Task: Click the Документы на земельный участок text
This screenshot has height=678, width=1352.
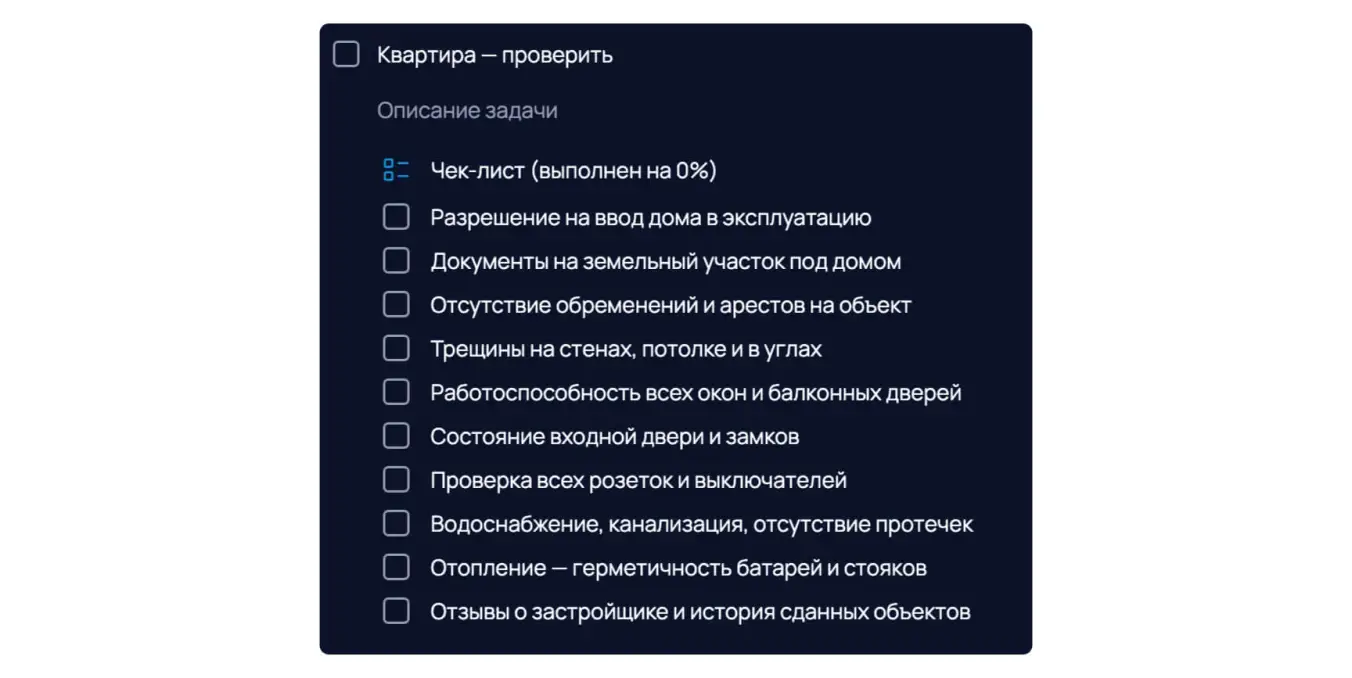Action: (665, 261)
